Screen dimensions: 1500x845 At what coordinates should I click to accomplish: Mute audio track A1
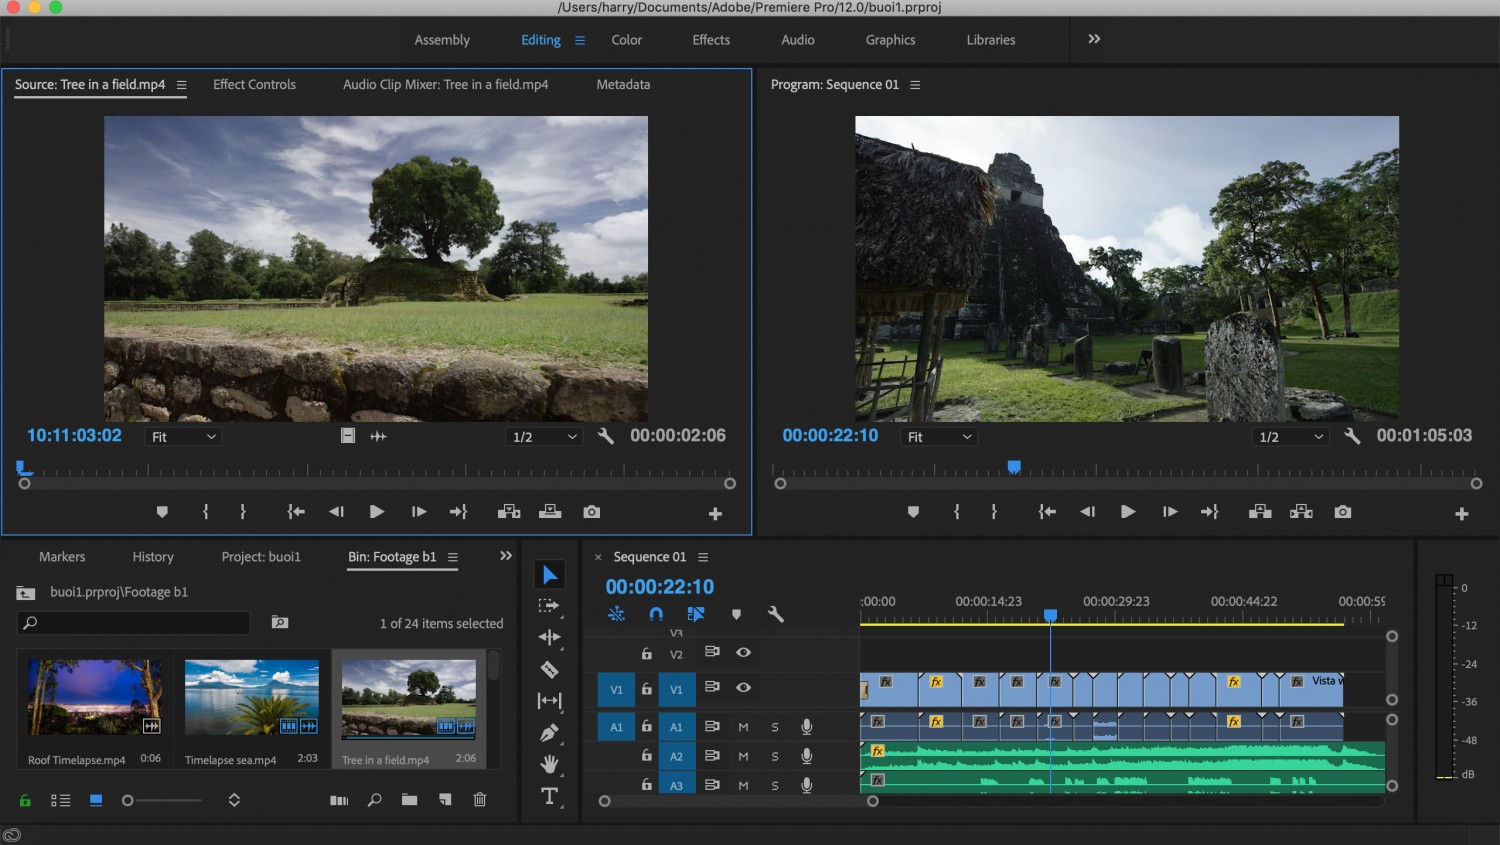coord(743,727)
